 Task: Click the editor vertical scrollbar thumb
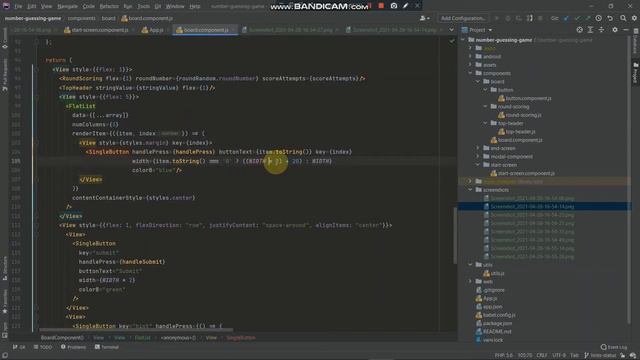coord(455,236)
